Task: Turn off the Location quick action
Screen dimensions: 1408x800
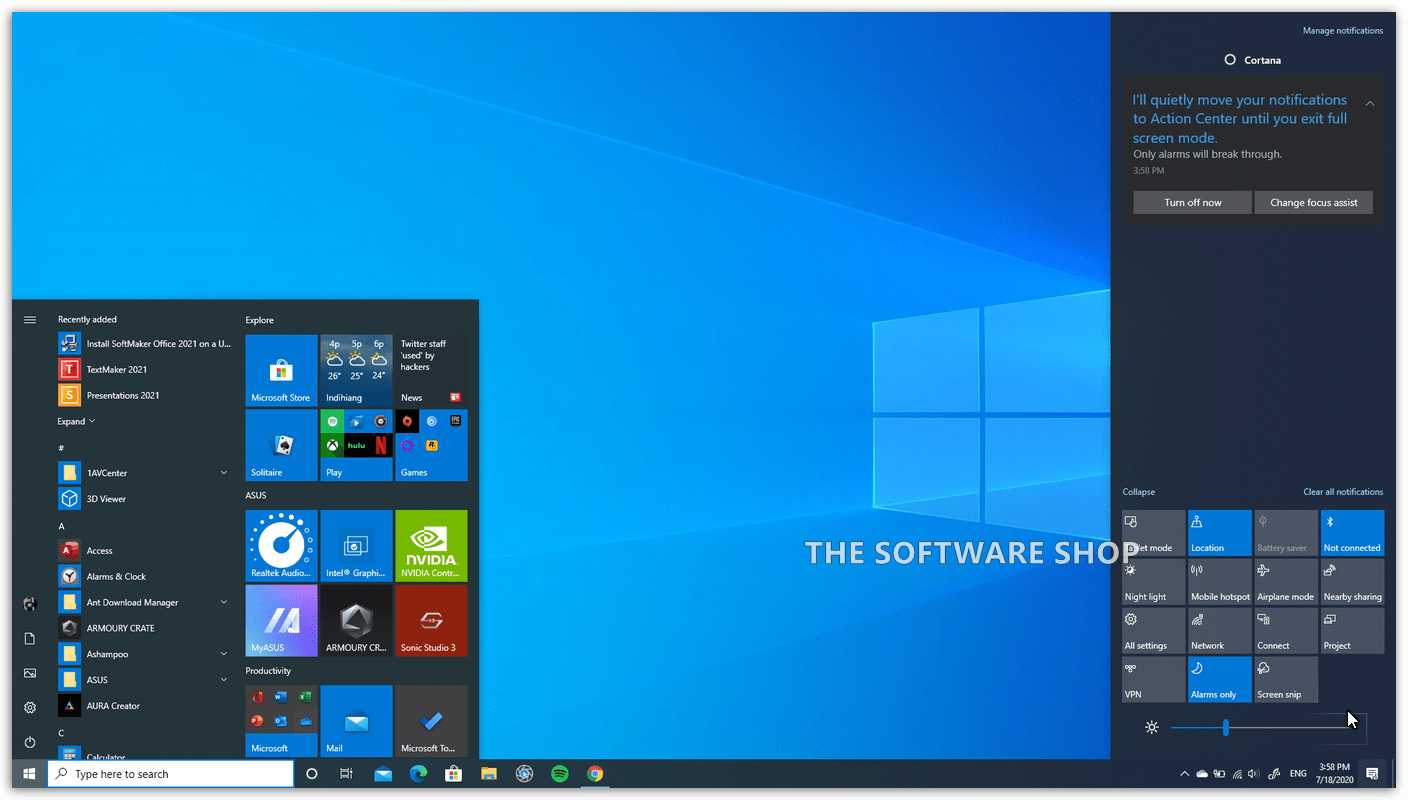Action: 1219,532
